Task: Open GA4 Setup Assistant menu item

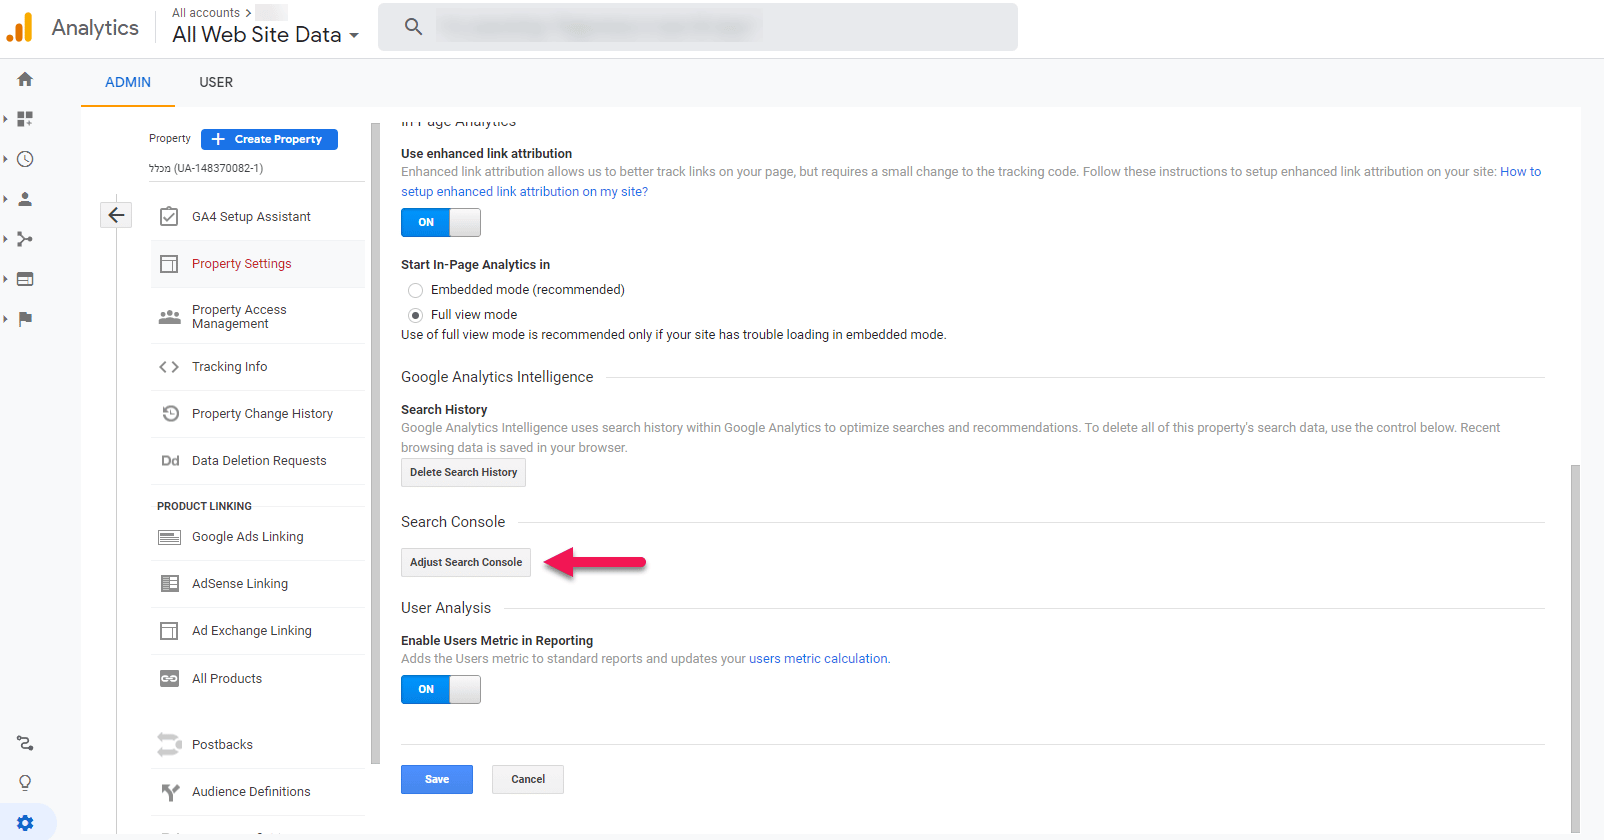Action: coord(257,216)
